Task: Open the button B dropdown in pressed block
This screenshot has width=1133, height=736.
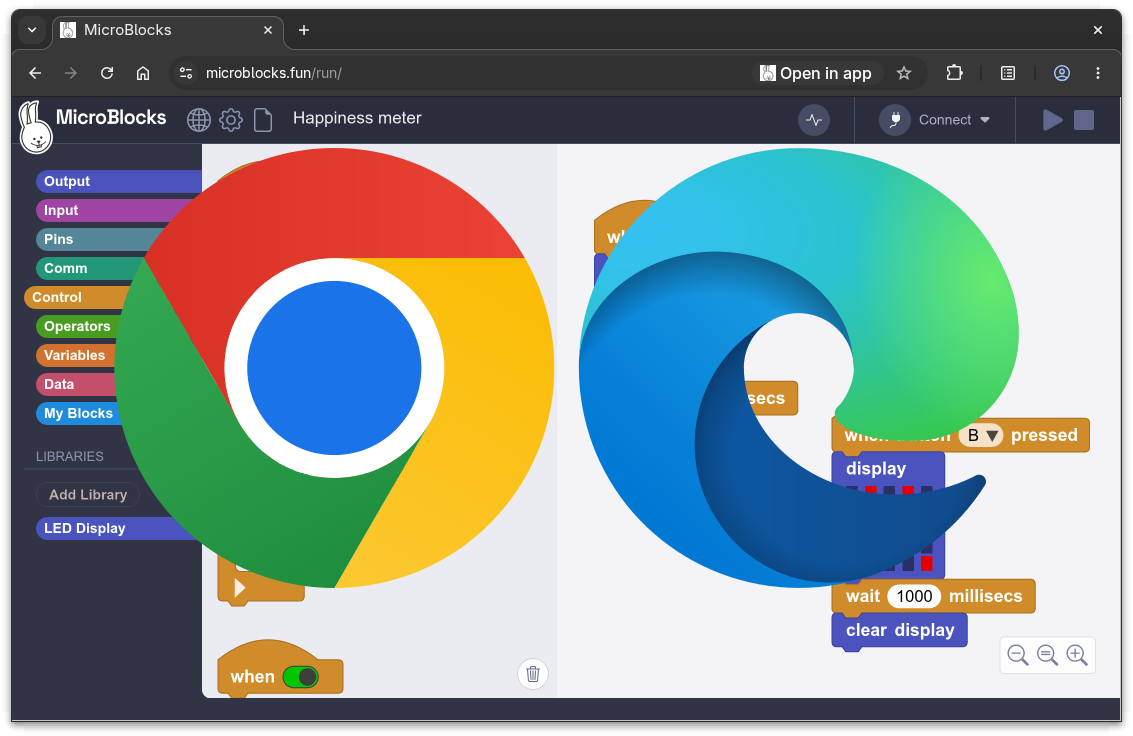Action: [x=981, y=435]
